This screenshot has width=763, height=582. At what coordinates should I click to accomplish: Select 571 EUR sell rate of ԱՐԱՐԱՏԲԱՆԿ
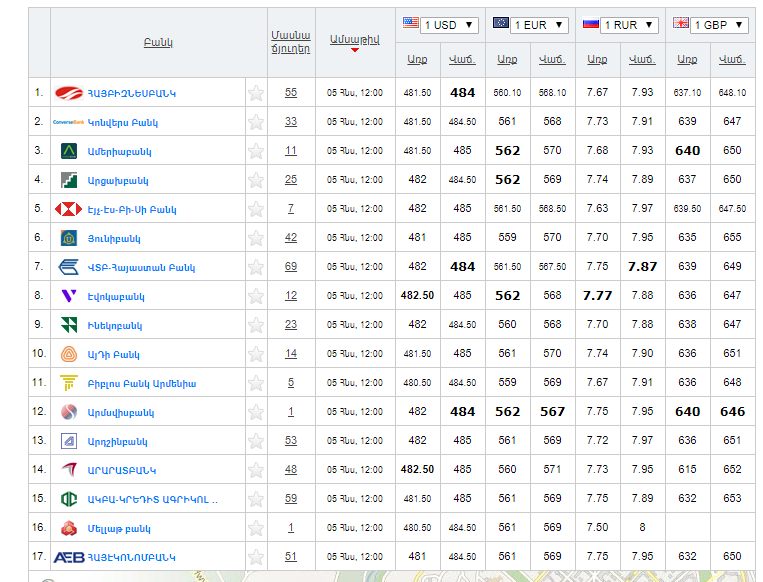tap(552, 470)
